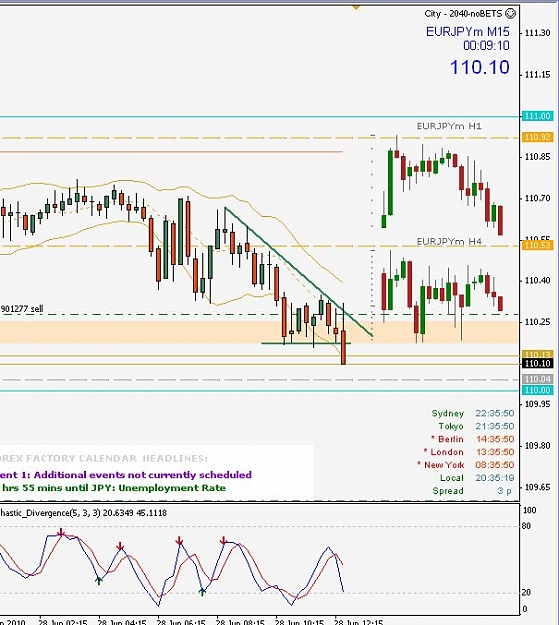Screen dimensions: 559x625
Task: Click the "110.85" price axis value
Action: tap(537, 157)
